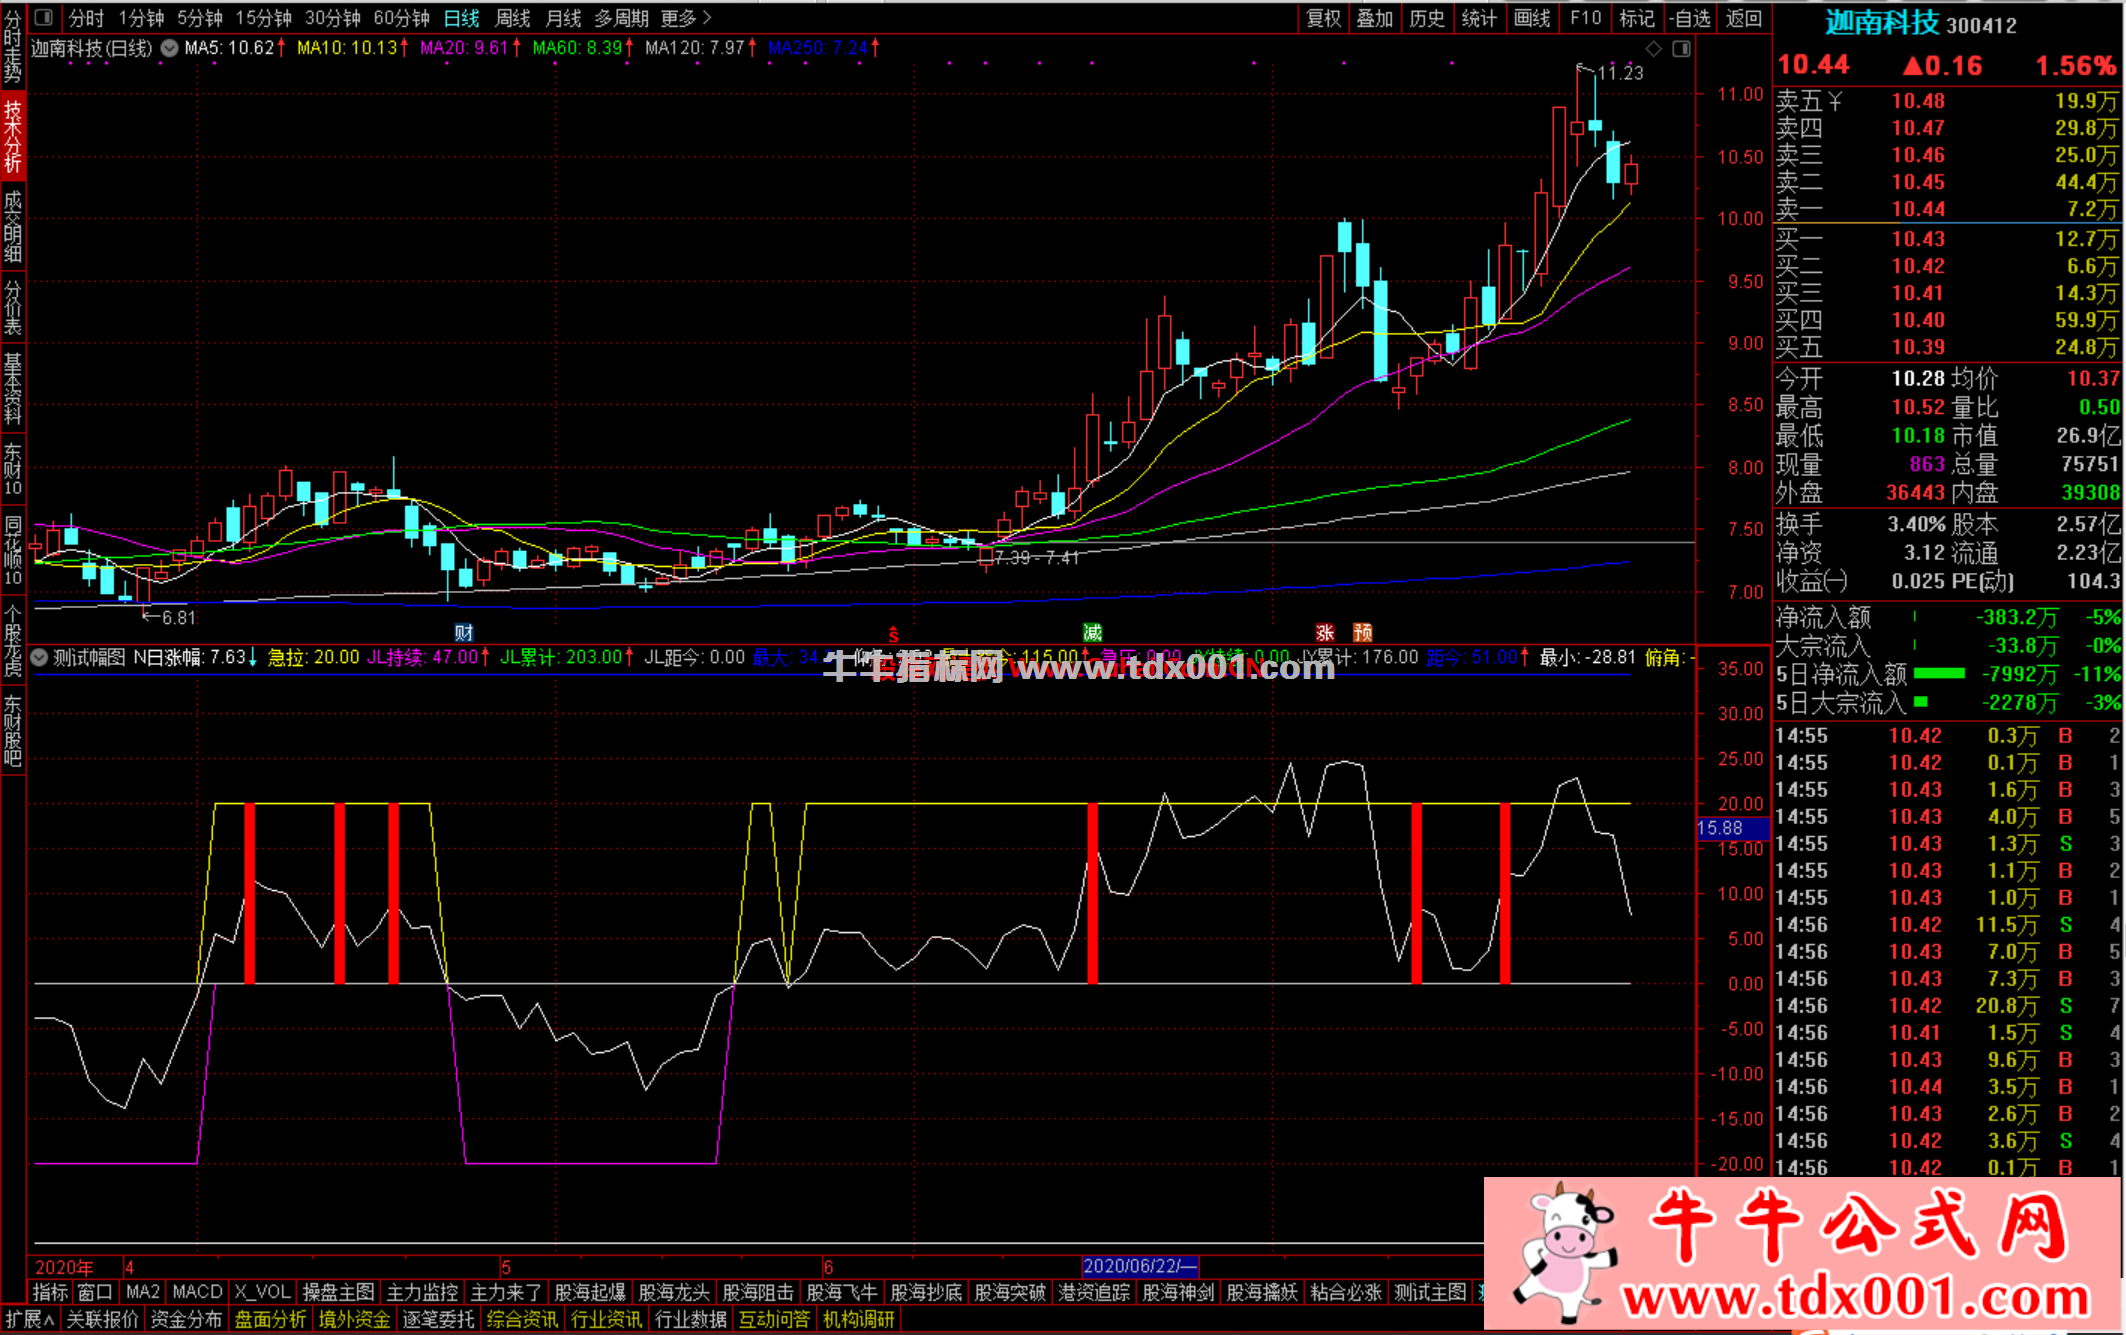Select the 测试主图 indicator tab

[1430, 1292]
